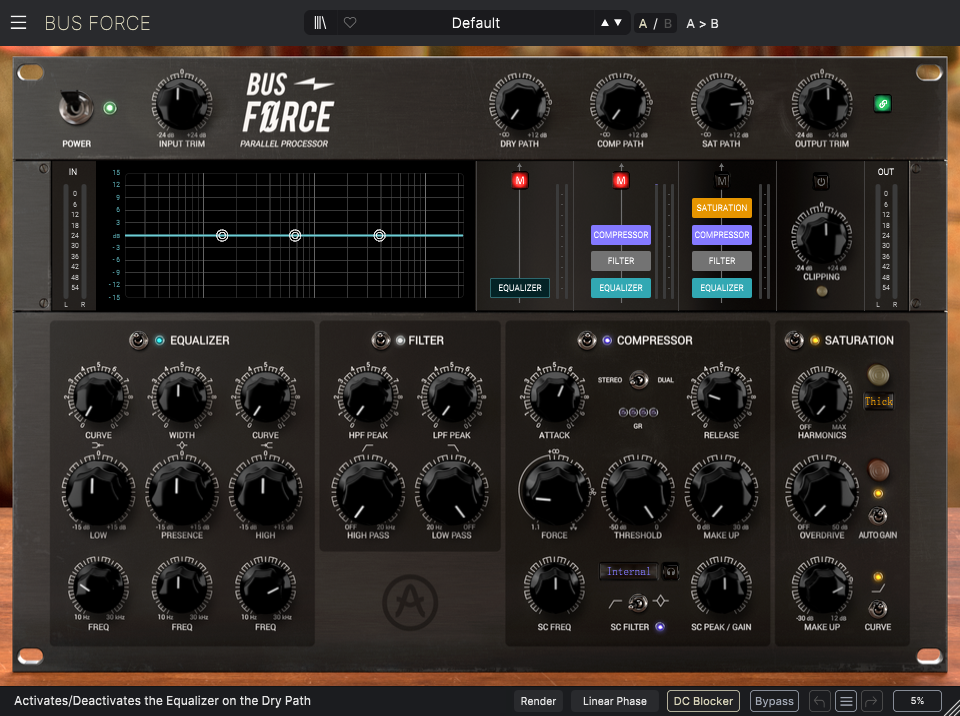This screenshot has width=960, height=716.
Task: Select the next preset with down arrow
Action: (x=618, y=23)
